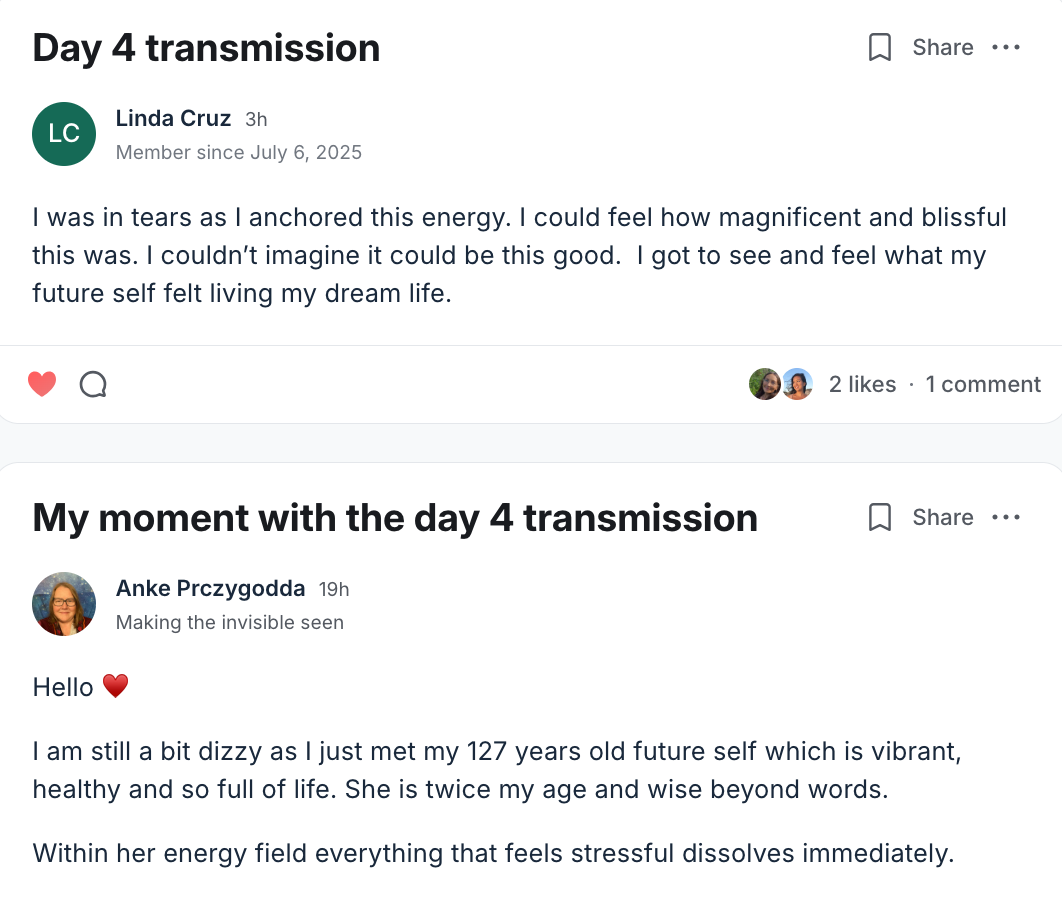Open the Day 4 transmission post title
The height and width of the screenshot is (898, 1062).
click(x=206, y=48)
